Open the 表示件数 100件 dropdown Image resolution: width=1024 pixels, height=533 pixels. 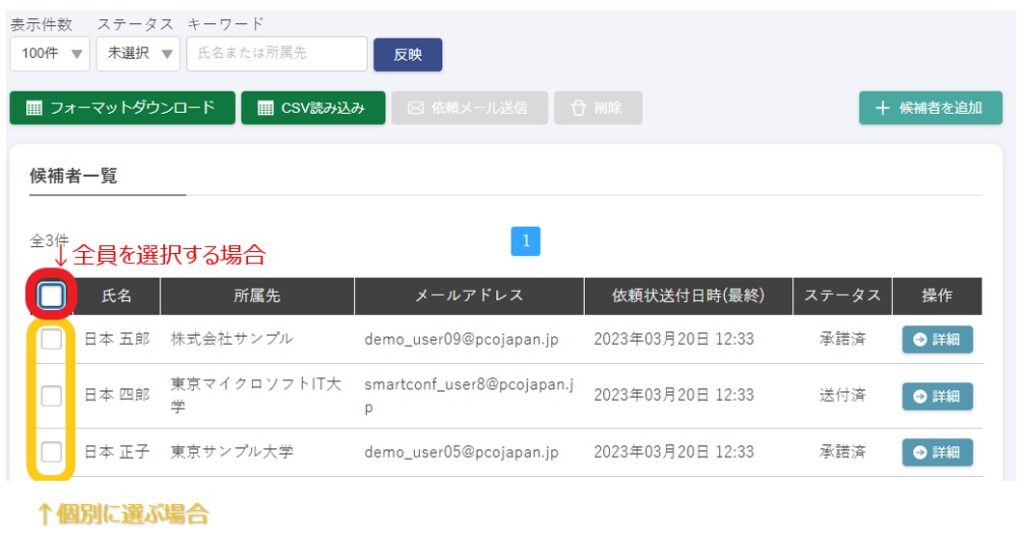click(x=50, y=54)
